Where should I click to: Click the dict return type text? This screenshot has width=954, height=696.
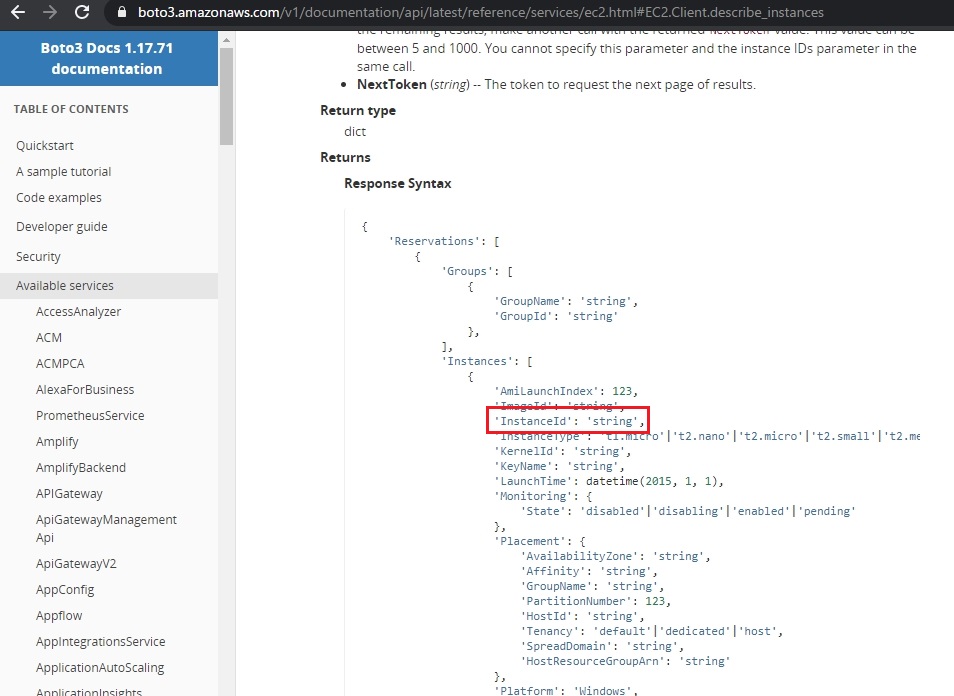pyautogui.click(x=355, y=131)
